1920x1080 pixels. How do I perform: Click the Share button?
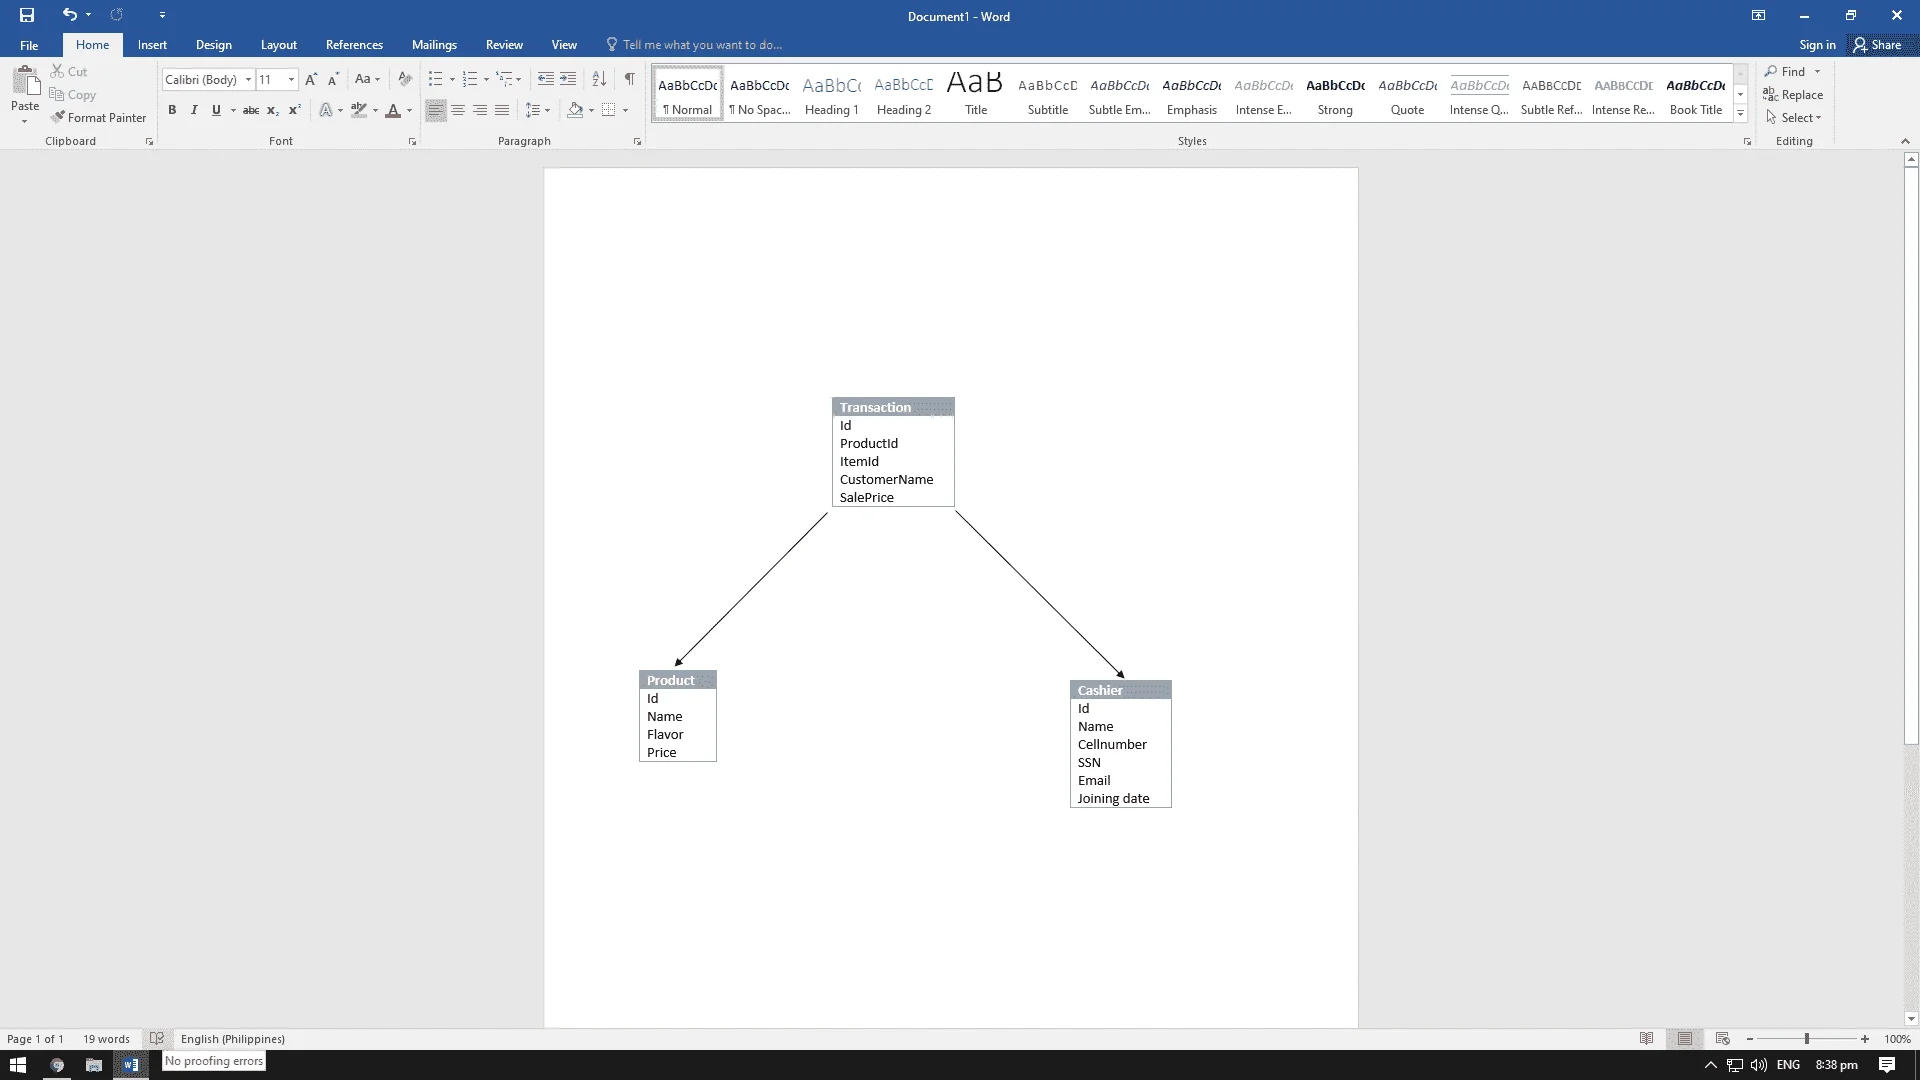click(1877, 45)
